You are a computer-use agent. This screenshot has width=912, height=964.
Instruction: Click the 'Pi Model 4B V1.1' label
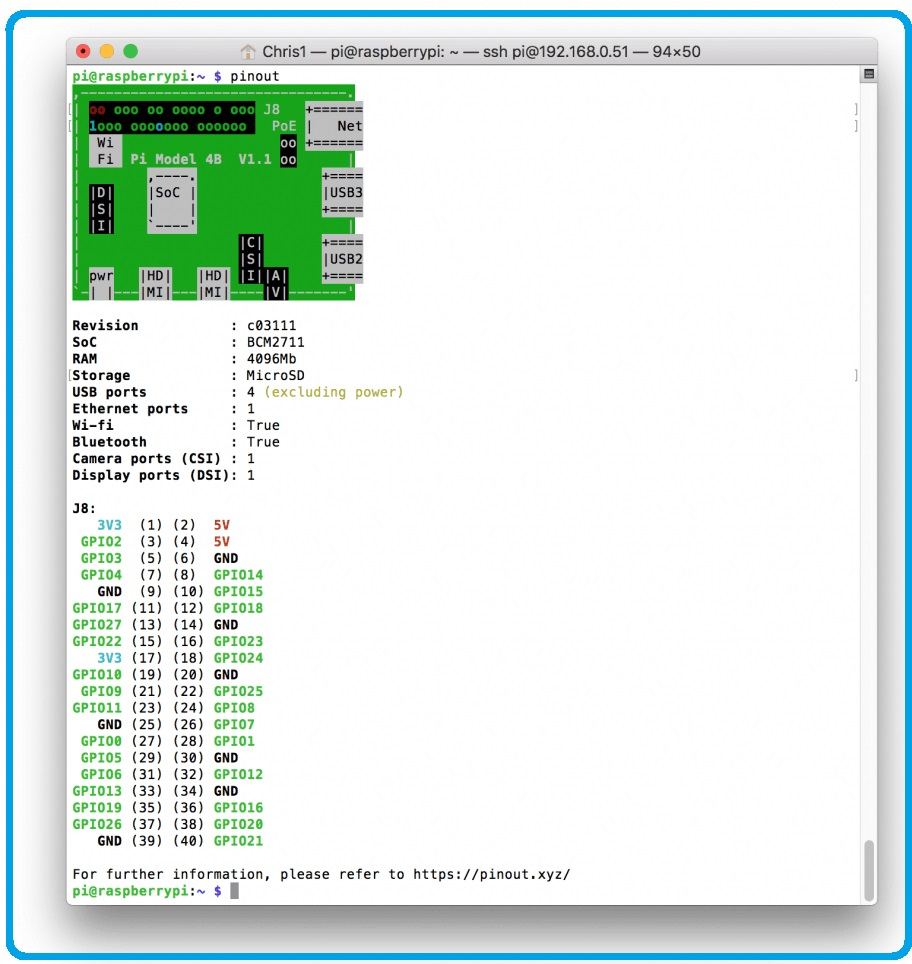tap(200, 159)
